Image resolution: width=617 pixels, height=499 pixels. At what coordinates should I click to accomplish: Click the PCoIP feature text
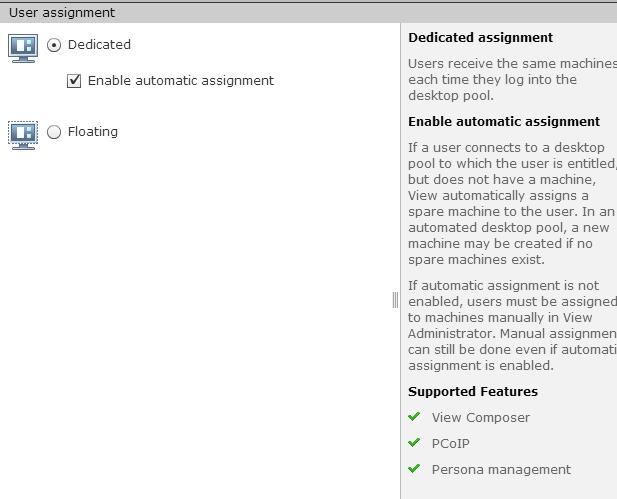[x=450, y=444]
